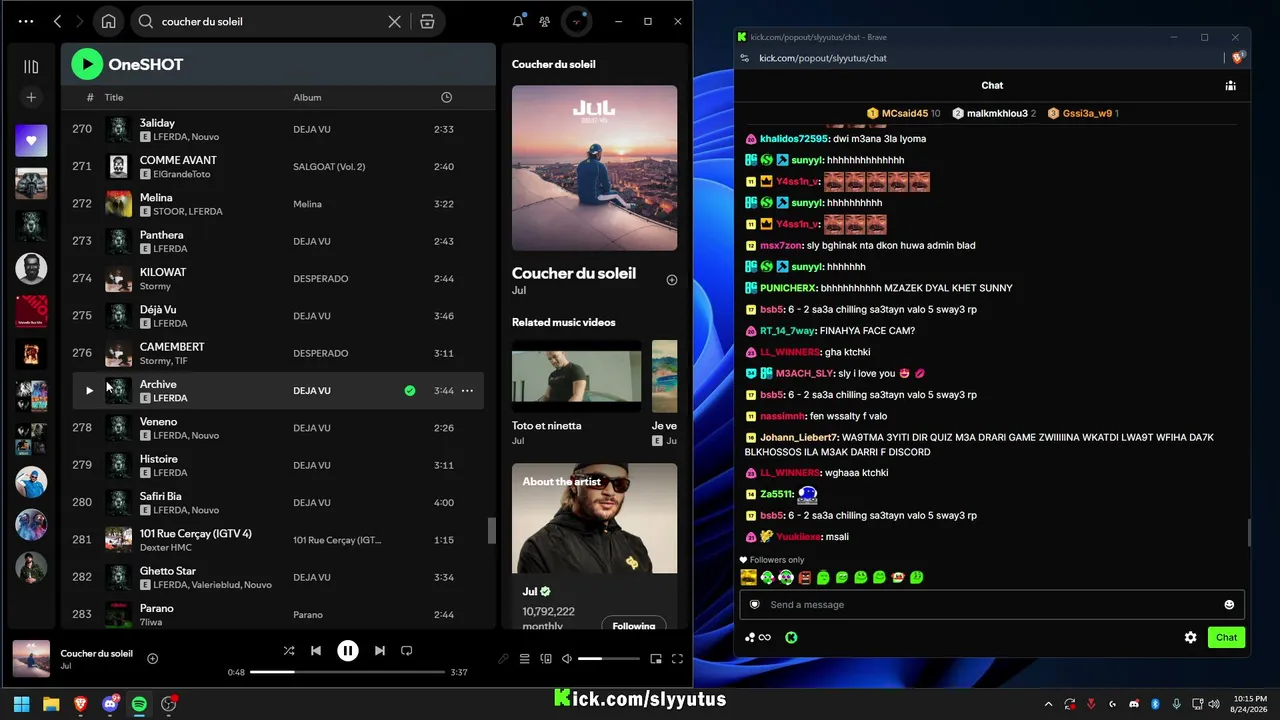Add Coucher du soleil to library in side panel

pyautogui.click(x=672, y=280)
